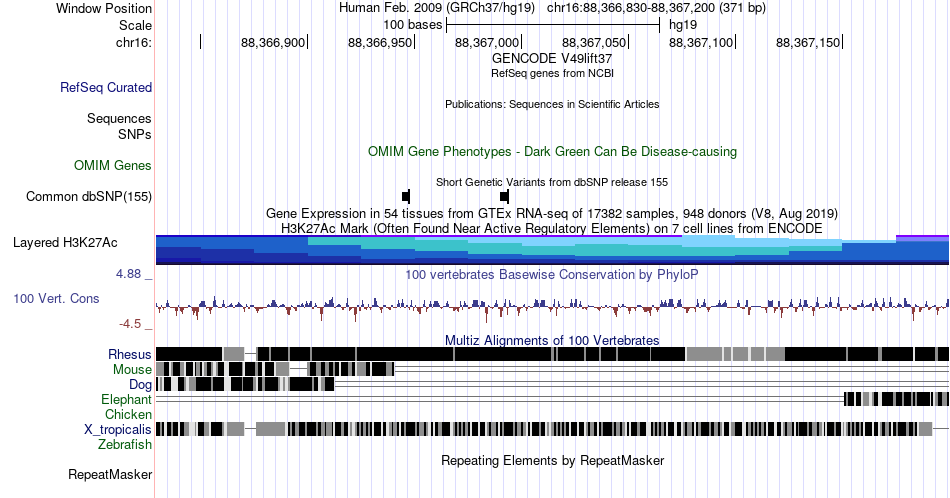Open the OMIM Genes track label
The height and width of the screenshot is (498, 950).
coord(113,165)
